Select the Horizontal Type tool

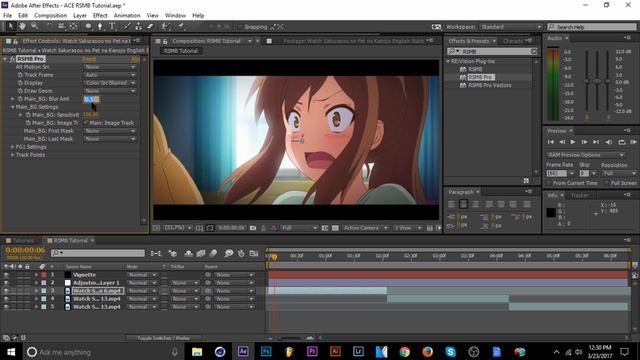[x=112, y=27]
